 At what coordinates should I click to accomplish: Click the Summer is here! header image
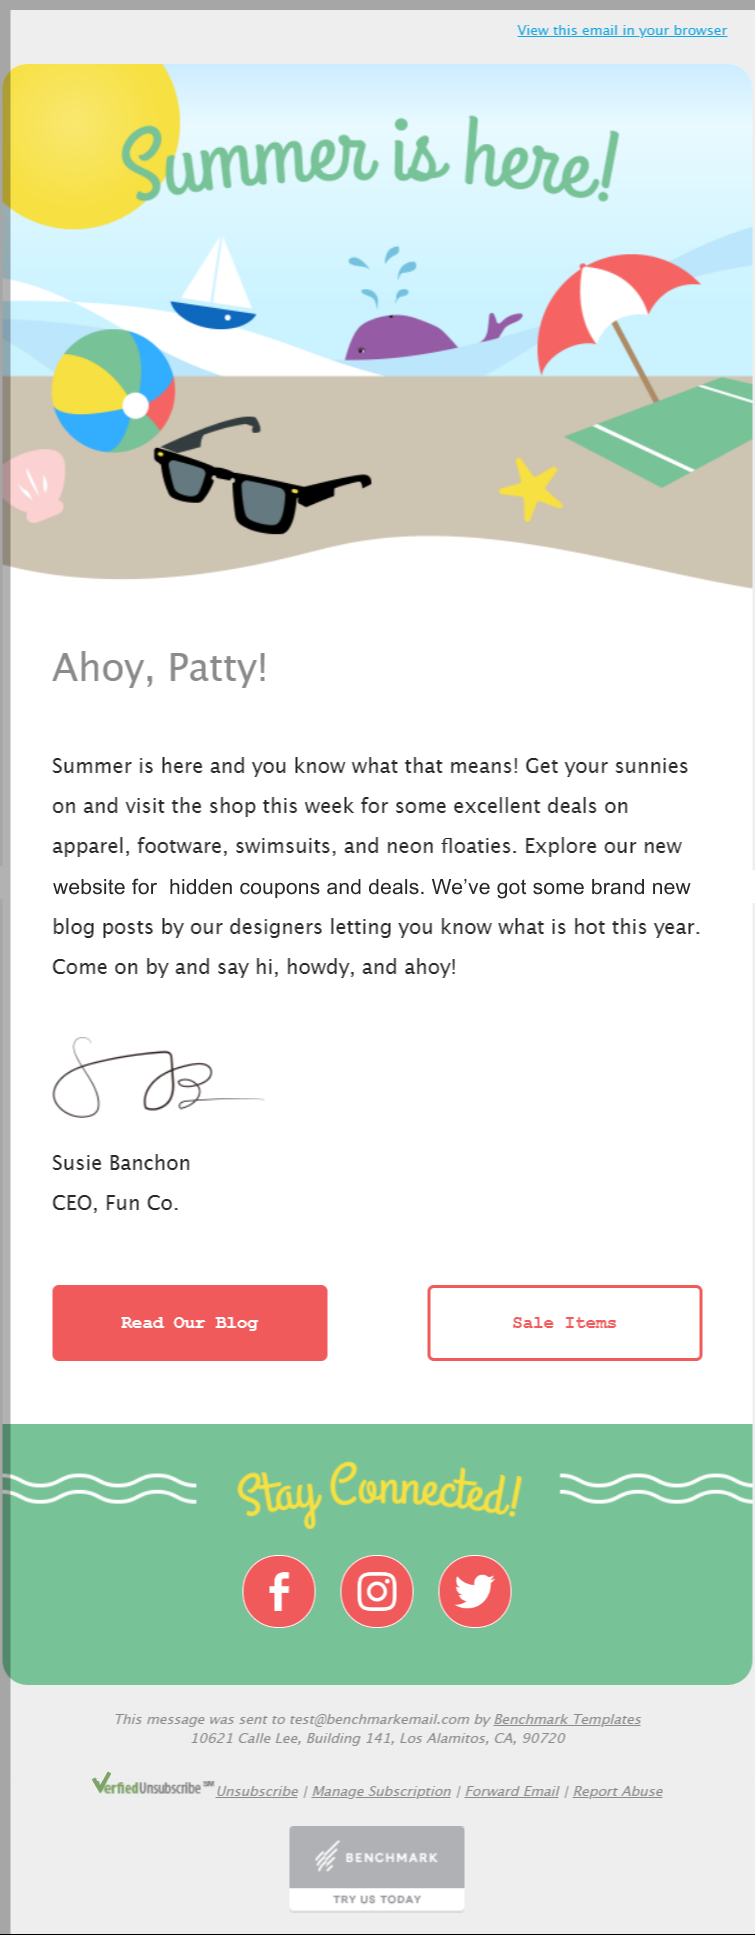(x=377, y=160)
